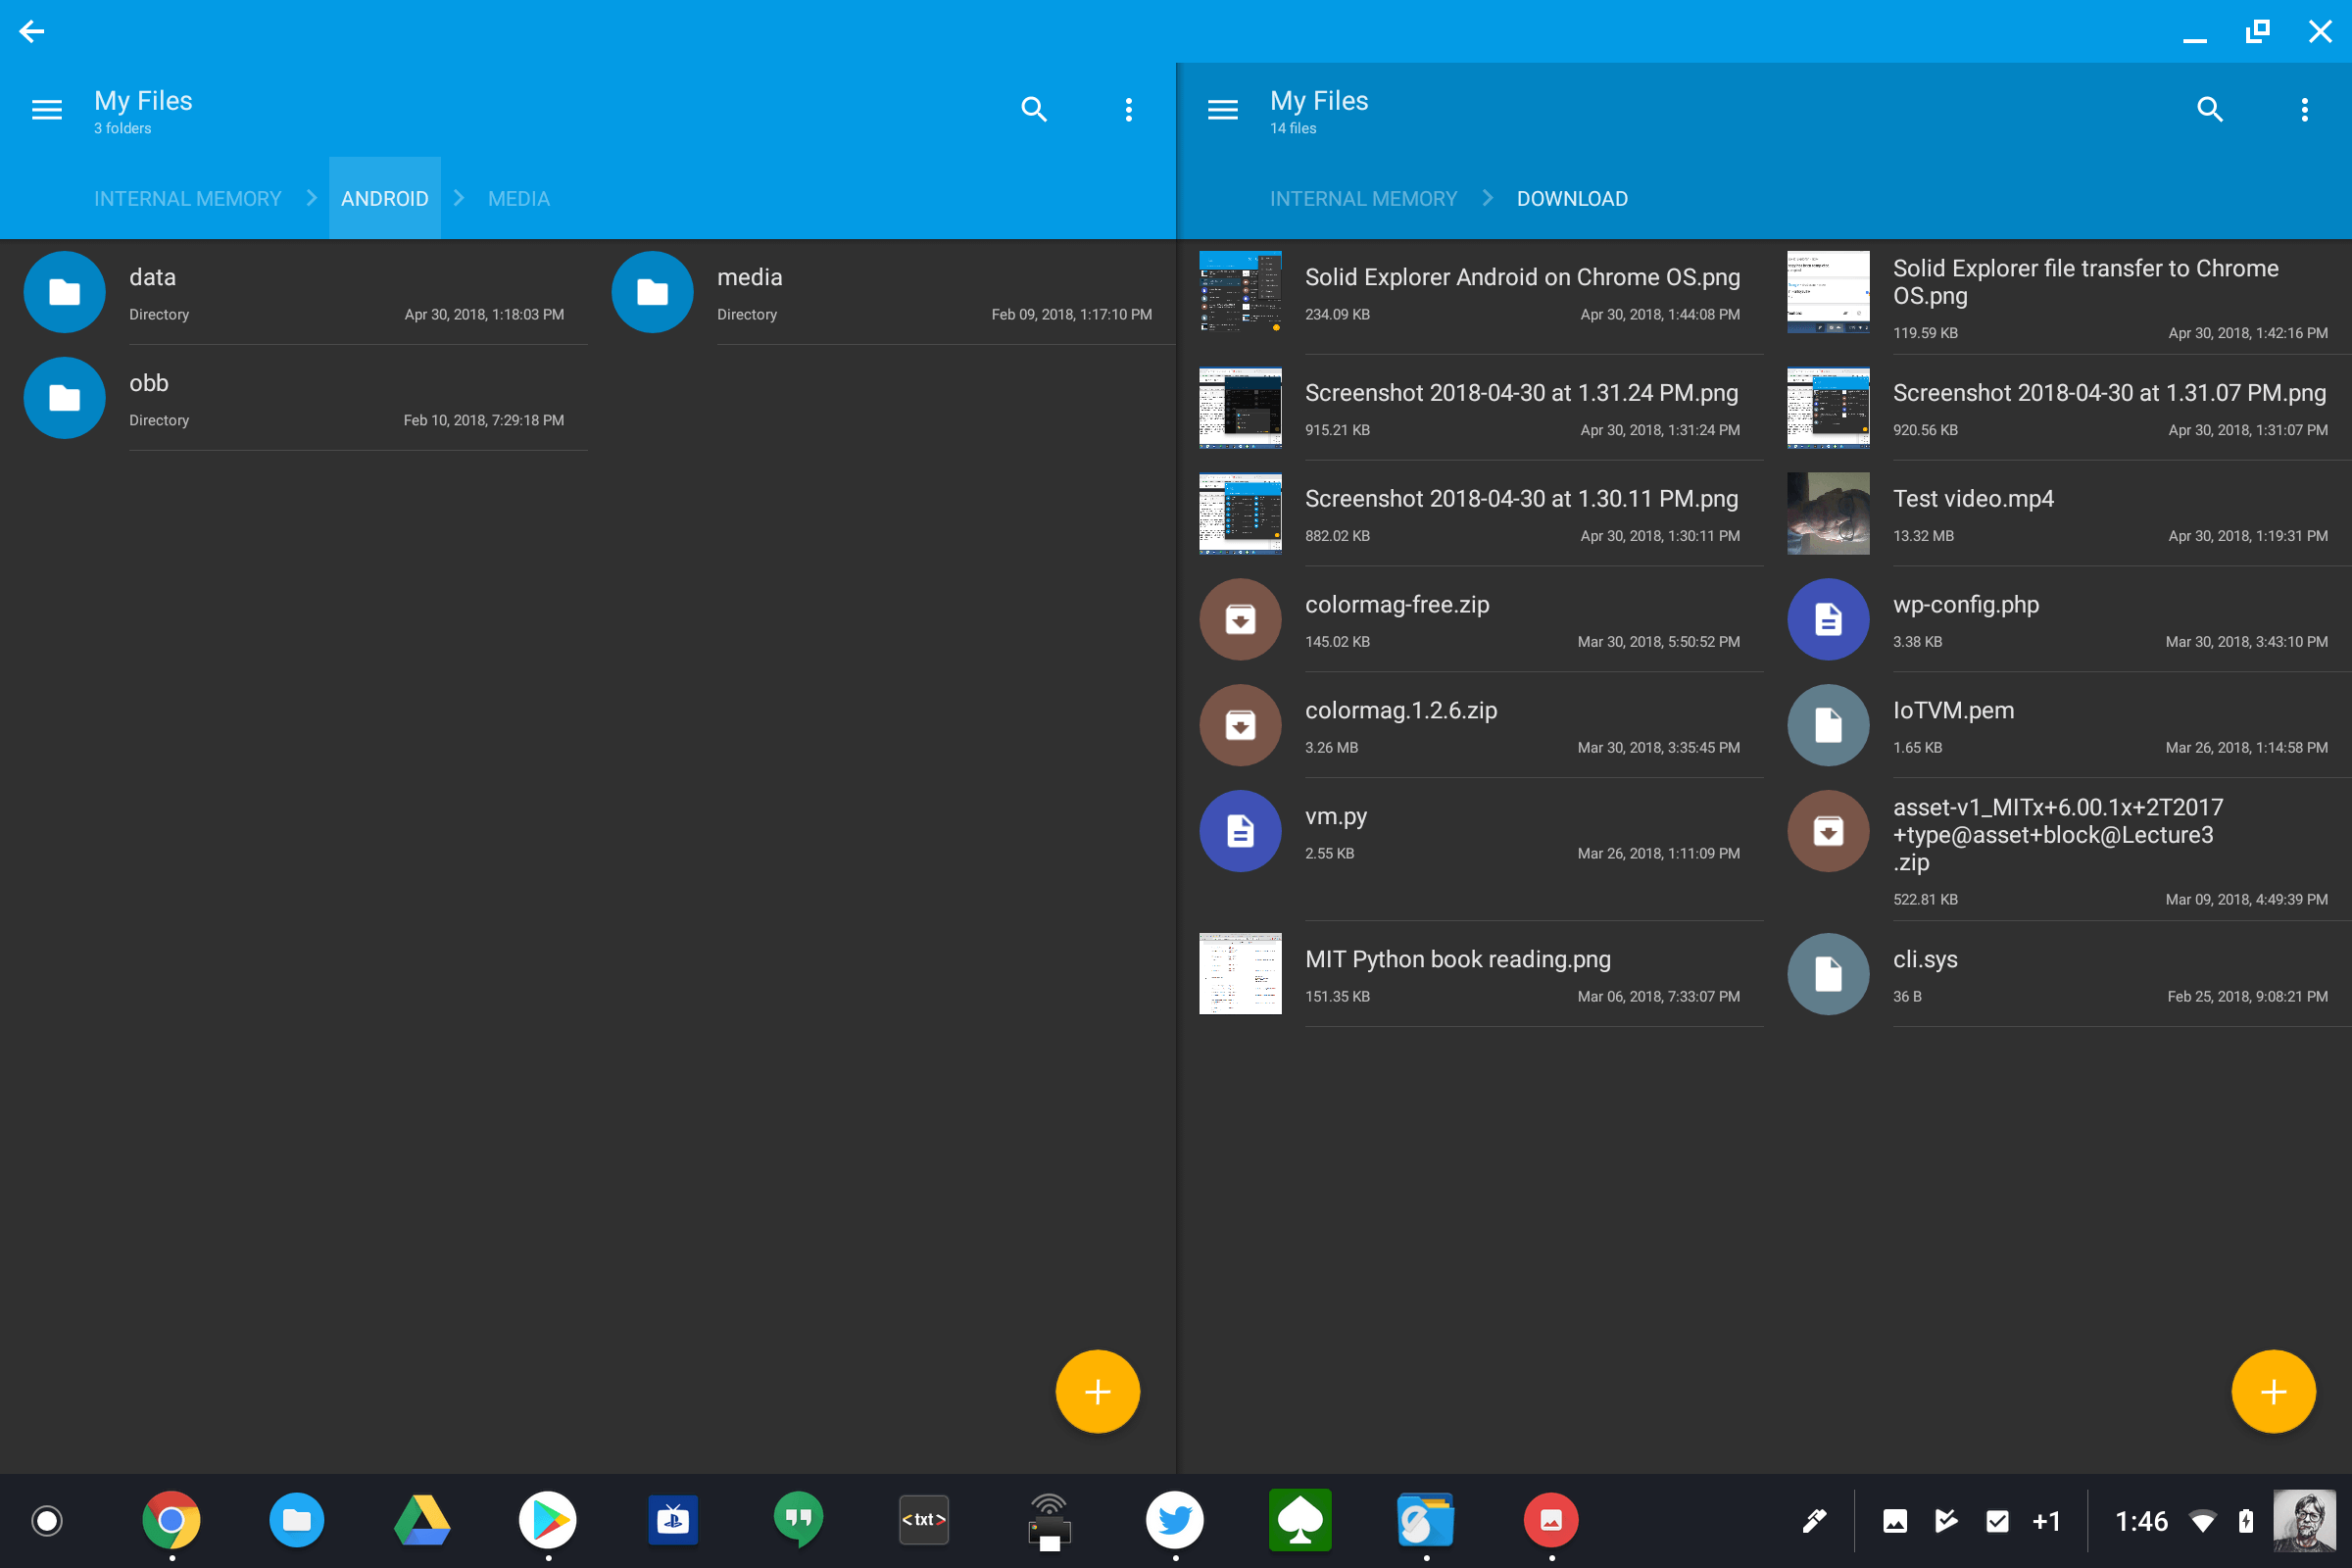Select file name 'MIT Python book reading.png'
The image size is (2352, 1568).
click(1458, 960)
